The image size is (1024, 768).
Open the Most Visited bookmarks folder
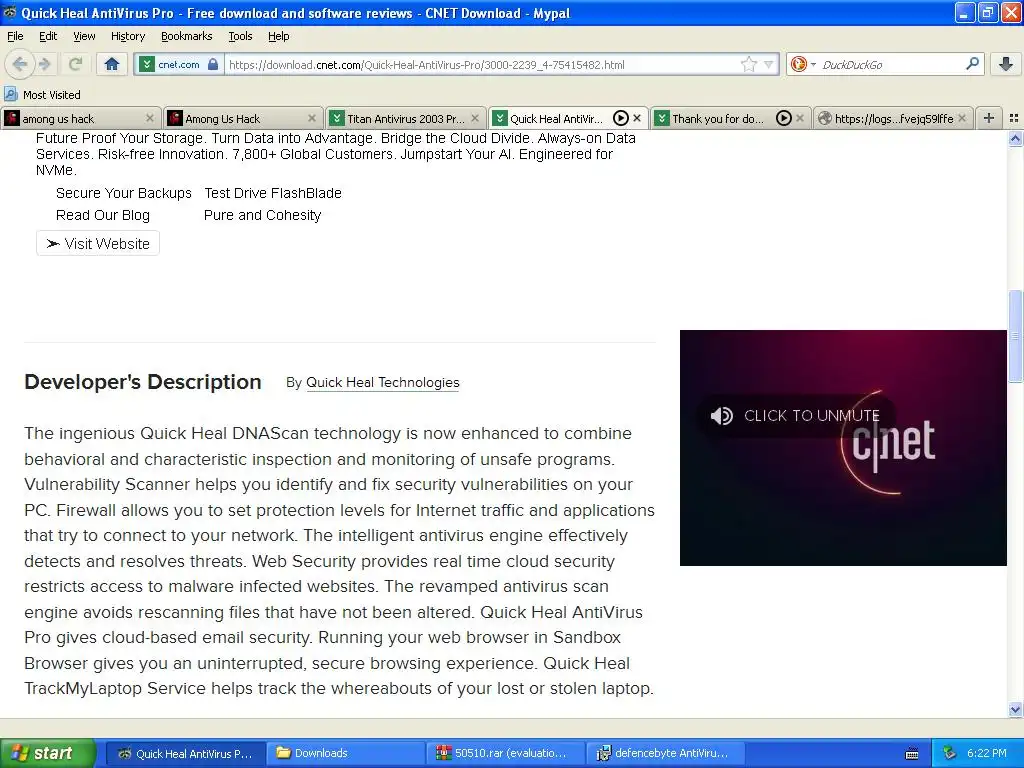(x=42, y=95)
